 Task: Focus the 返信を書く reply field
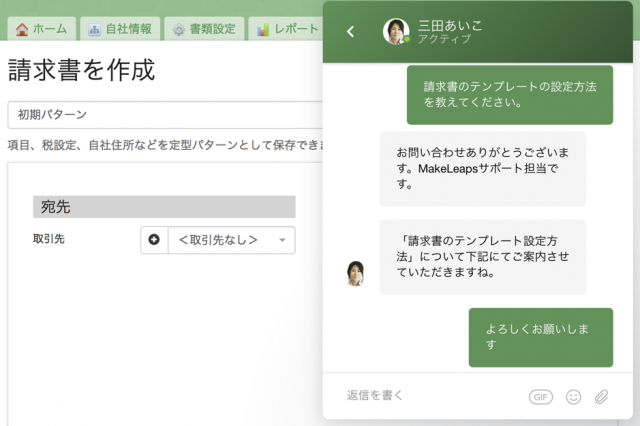[x=430, y=396]
